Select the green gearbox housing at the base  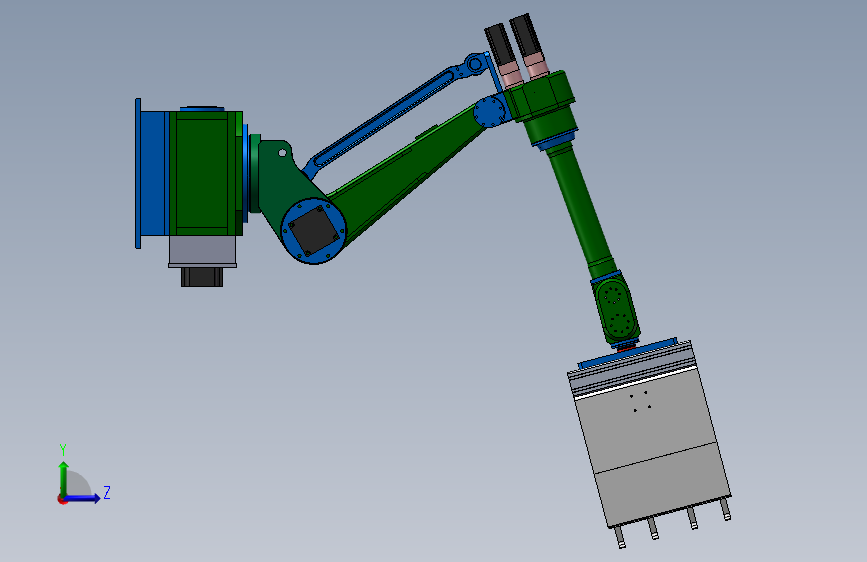(x=205, y=173)
